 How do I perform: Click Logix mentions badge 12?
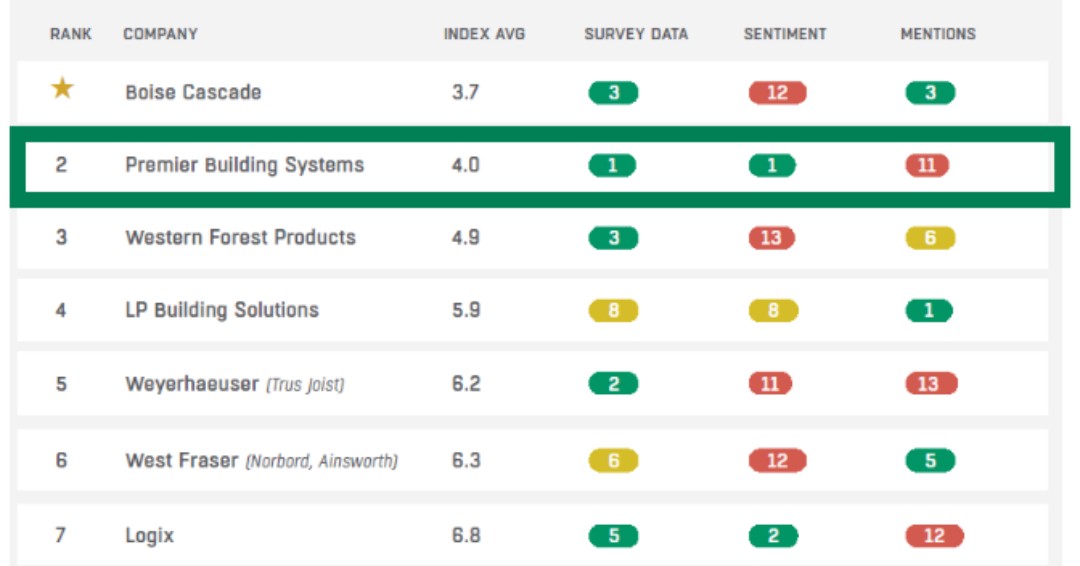935,536
